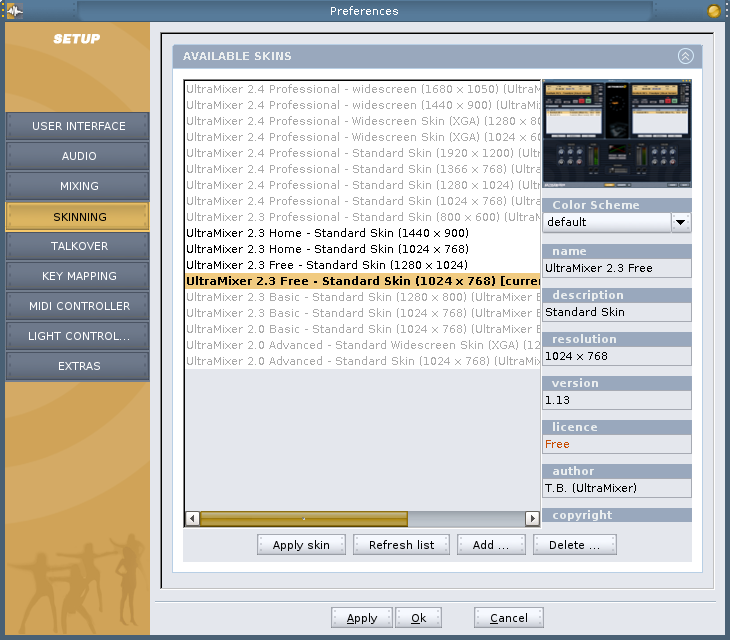
Task: Open the MIDI Controller settings tab
Action: tap(78, 306)
